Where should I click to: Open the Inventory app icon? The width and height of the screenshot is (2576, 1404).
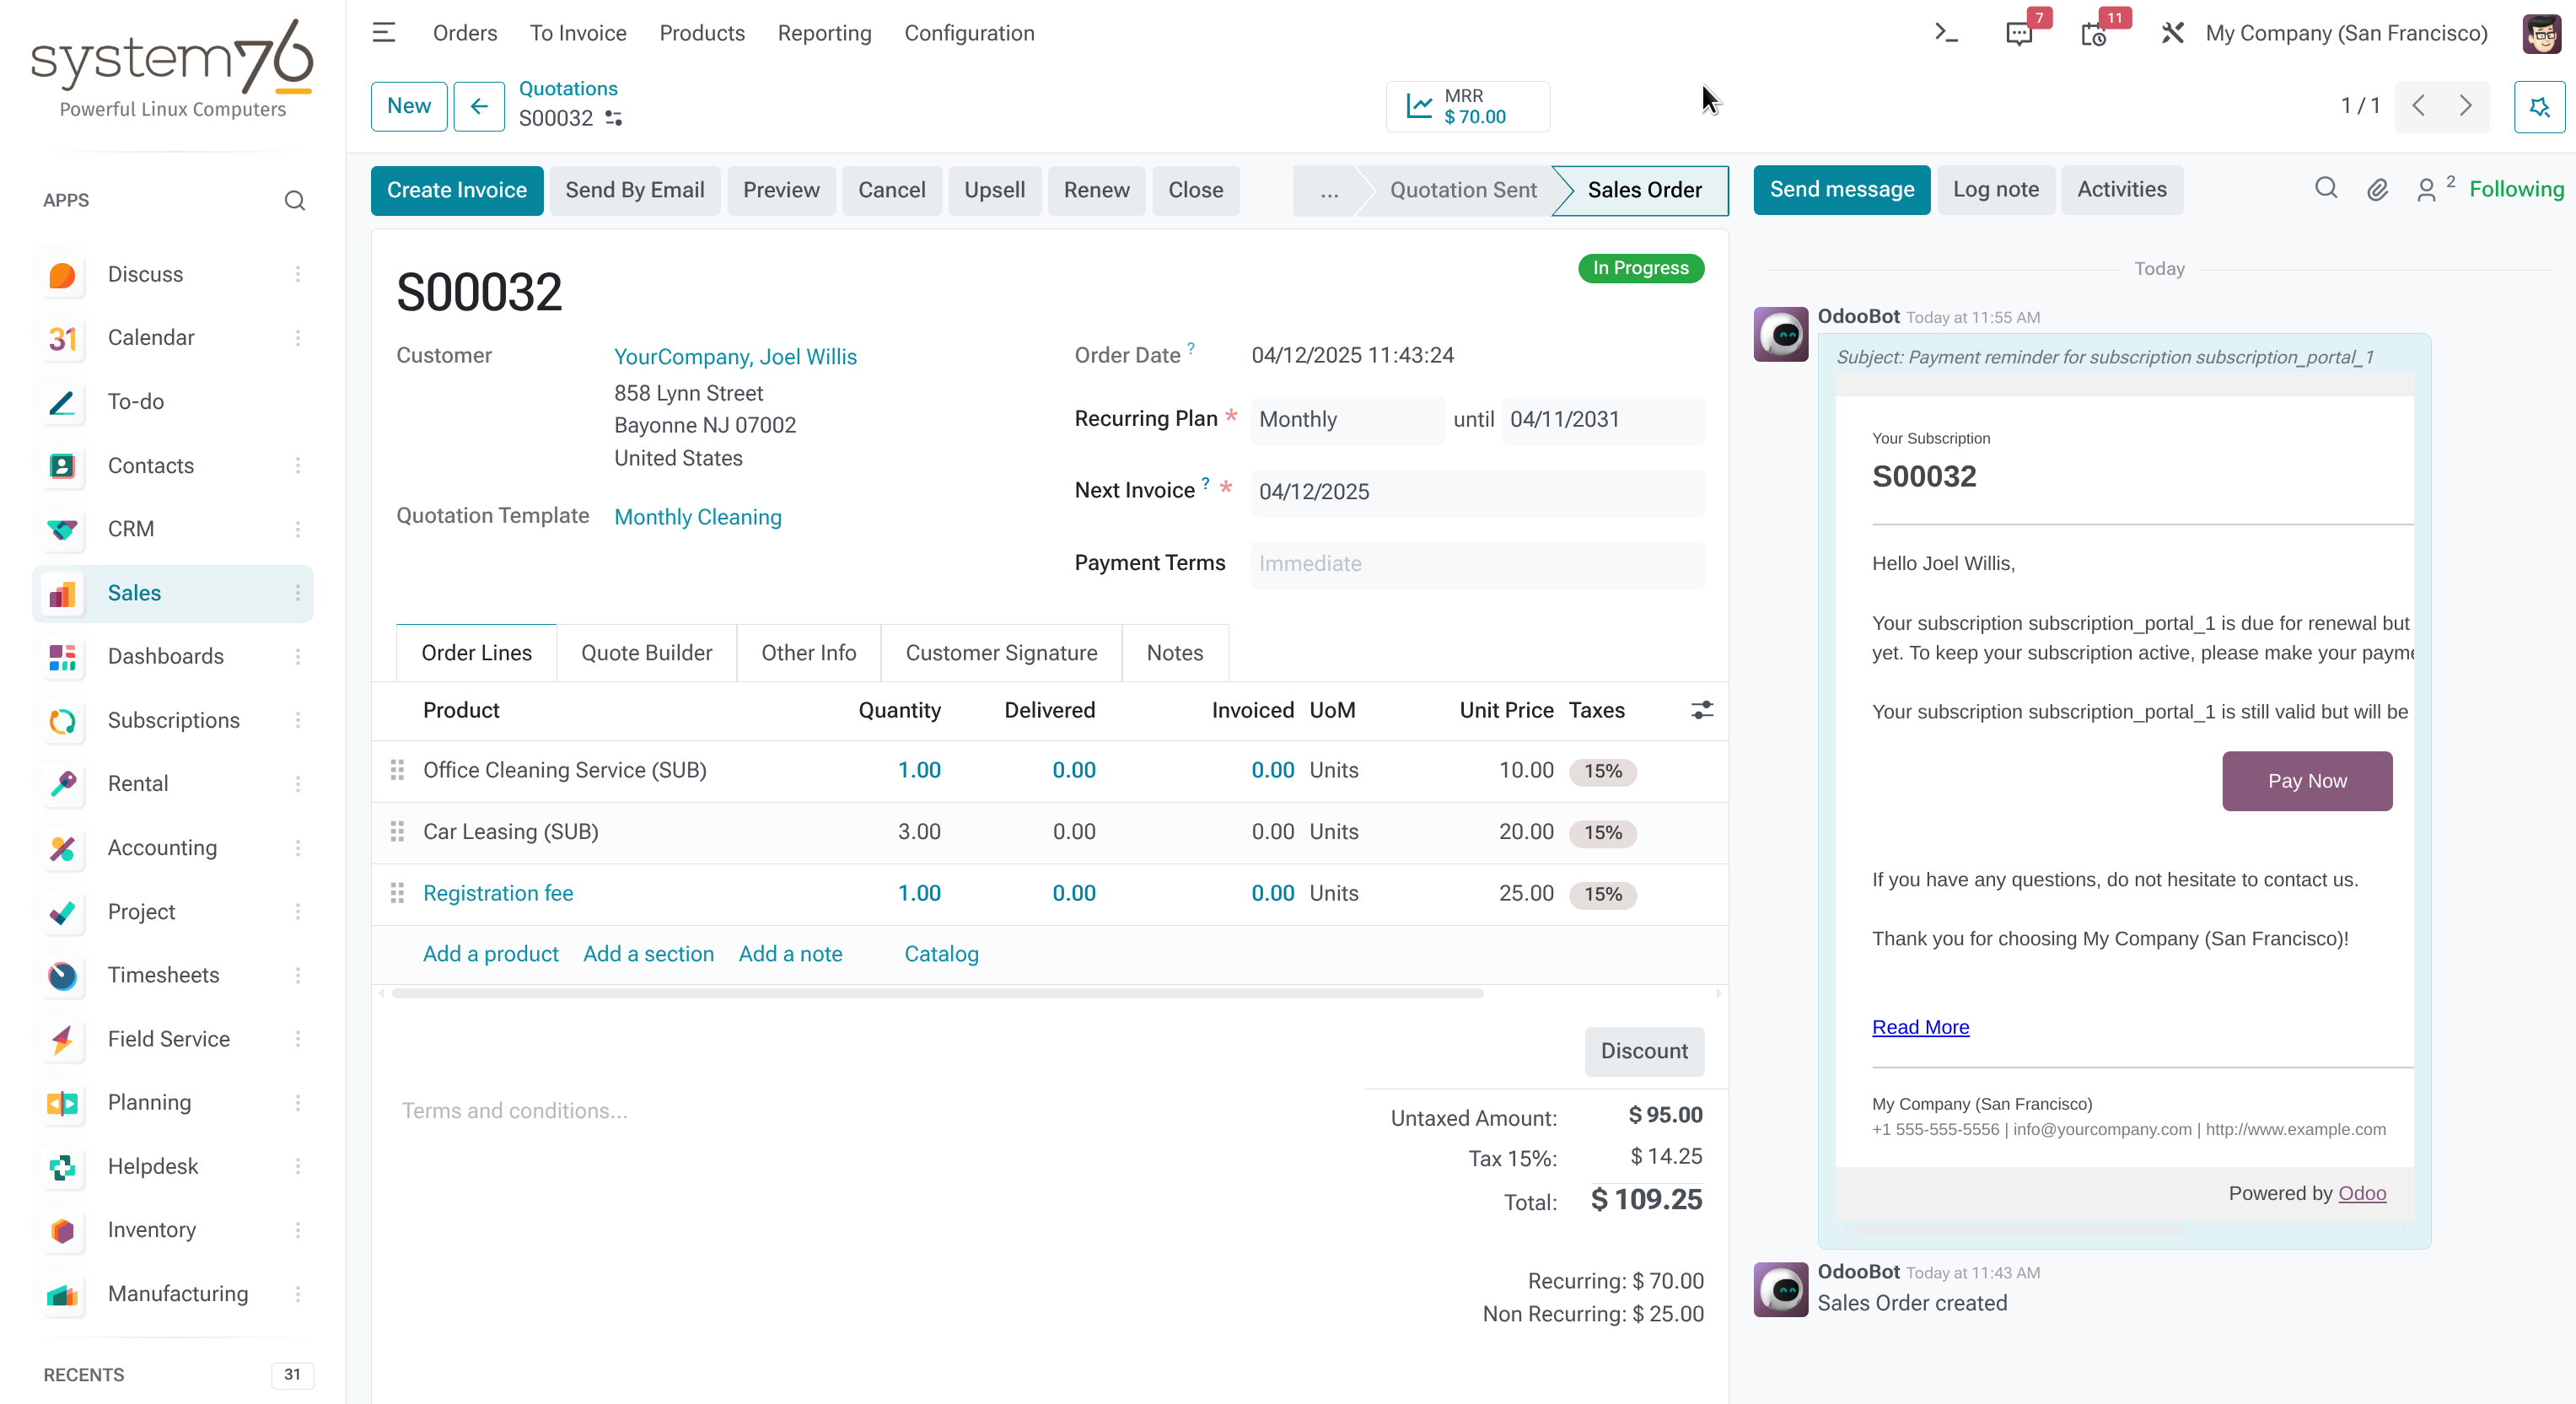point(62,1230)
